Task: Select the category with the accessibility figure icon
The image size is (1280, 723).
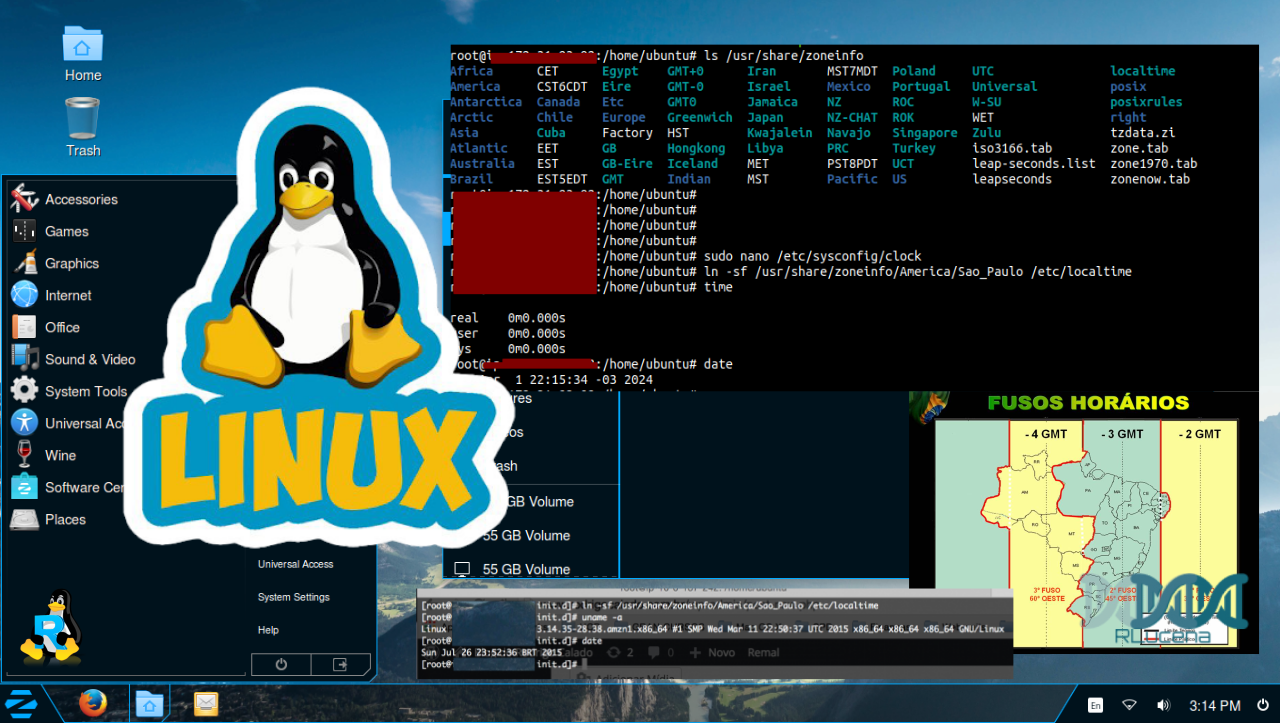Action: 24,423
